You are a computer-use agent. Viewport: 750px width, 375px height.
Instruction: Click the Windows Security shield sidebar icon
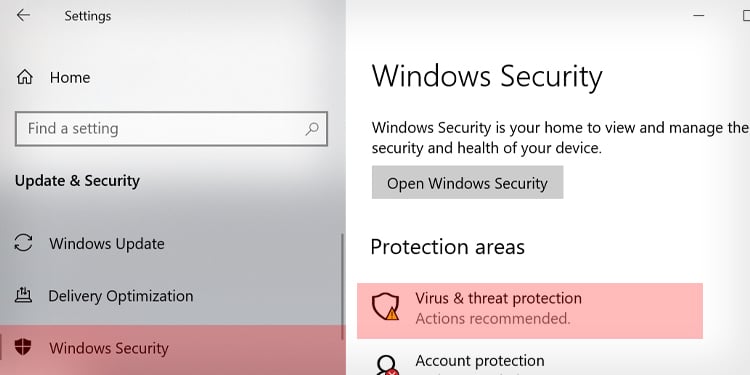23,347
